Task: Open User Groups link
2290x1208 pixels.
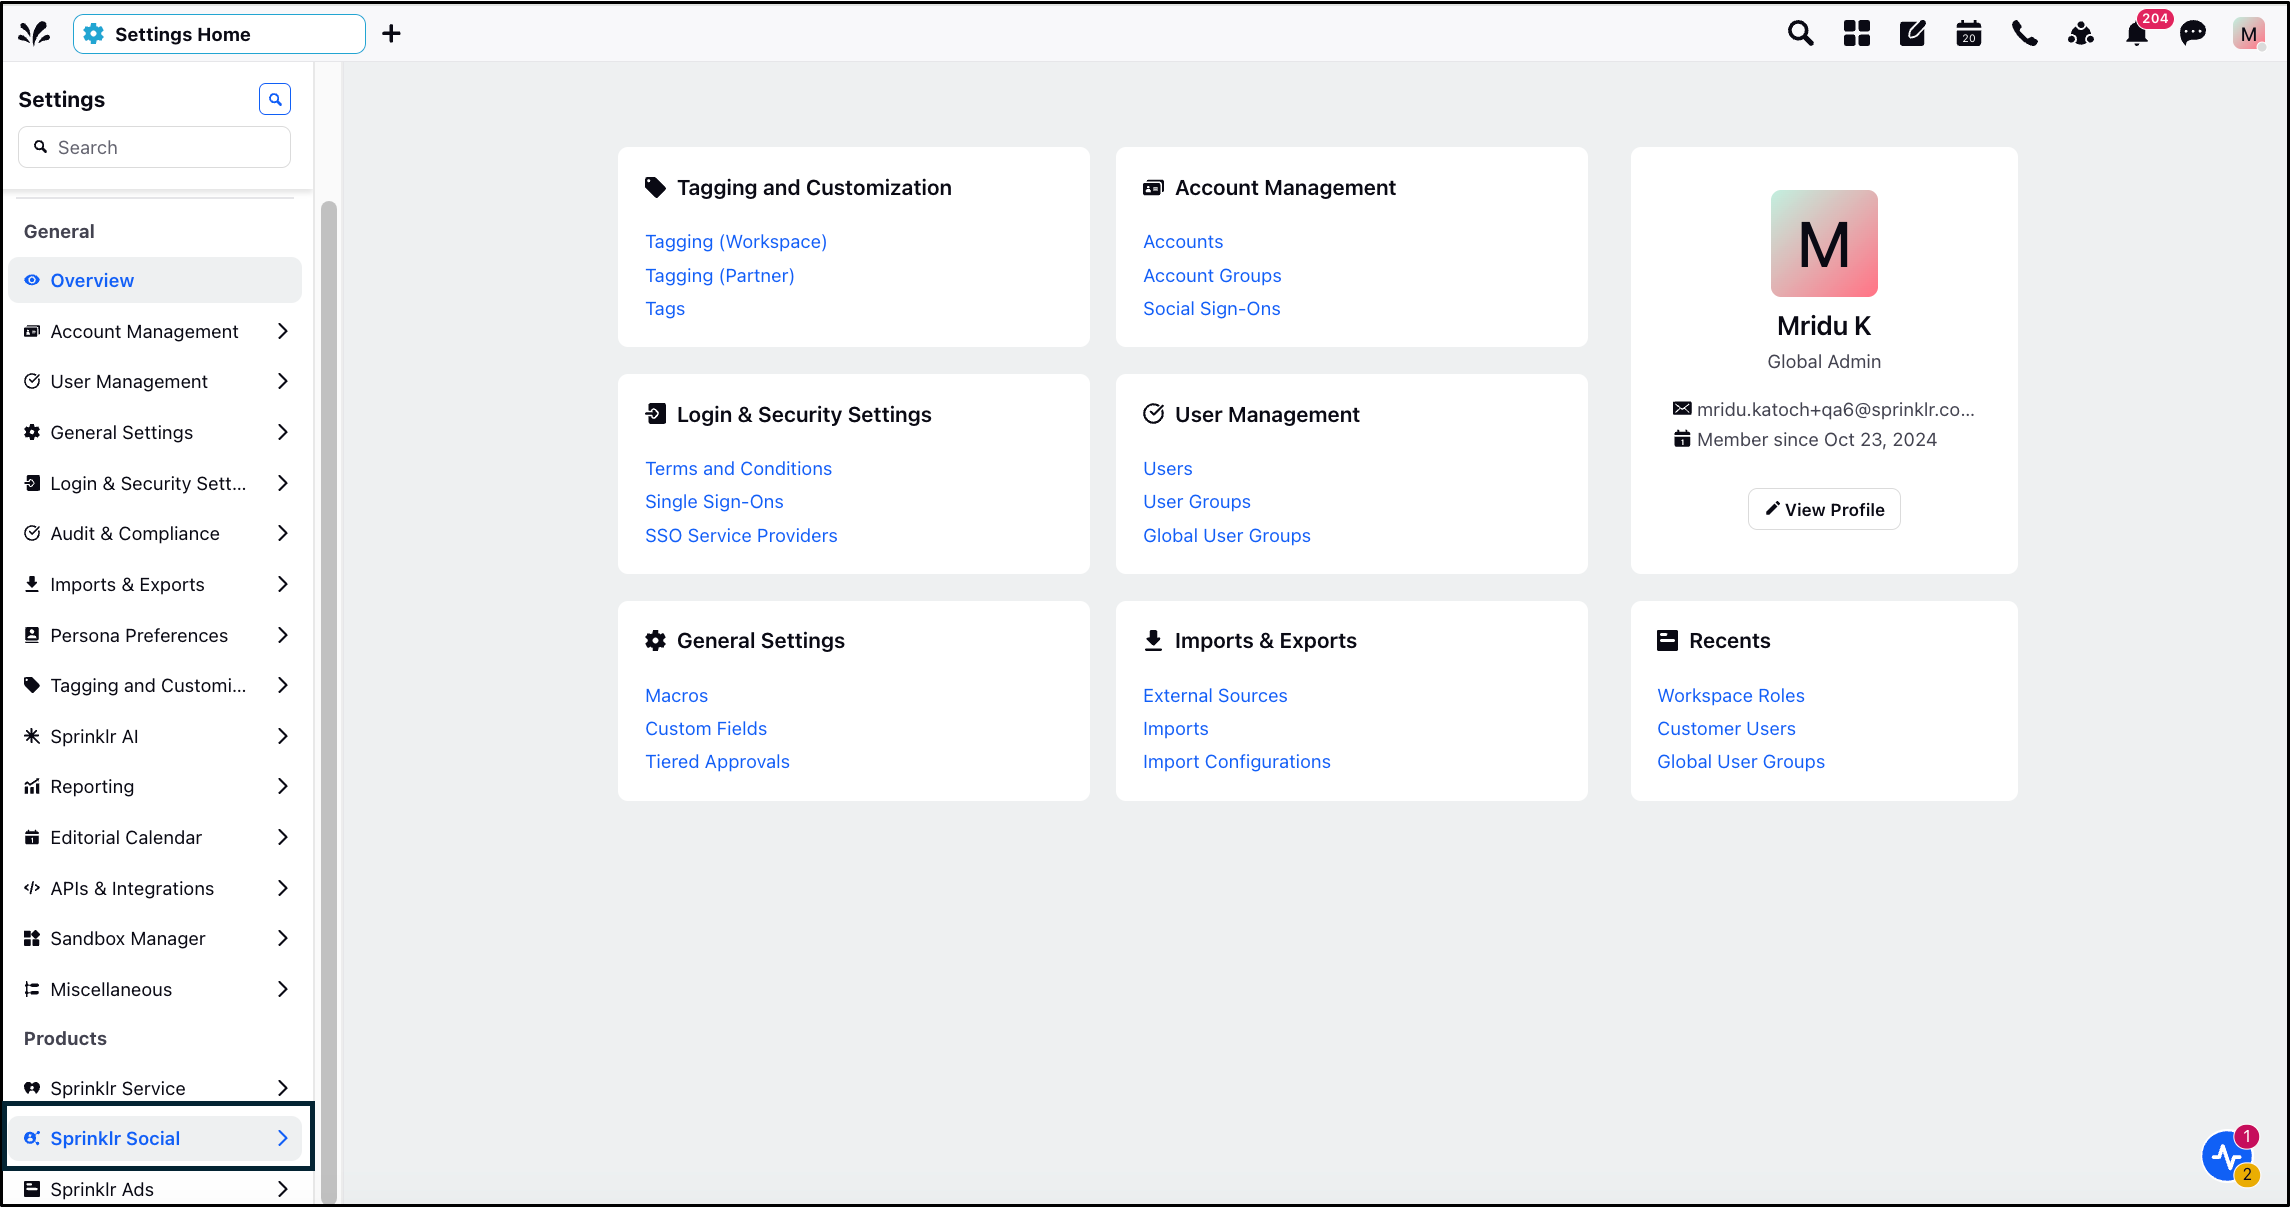Action: (x=1197, y=501)
